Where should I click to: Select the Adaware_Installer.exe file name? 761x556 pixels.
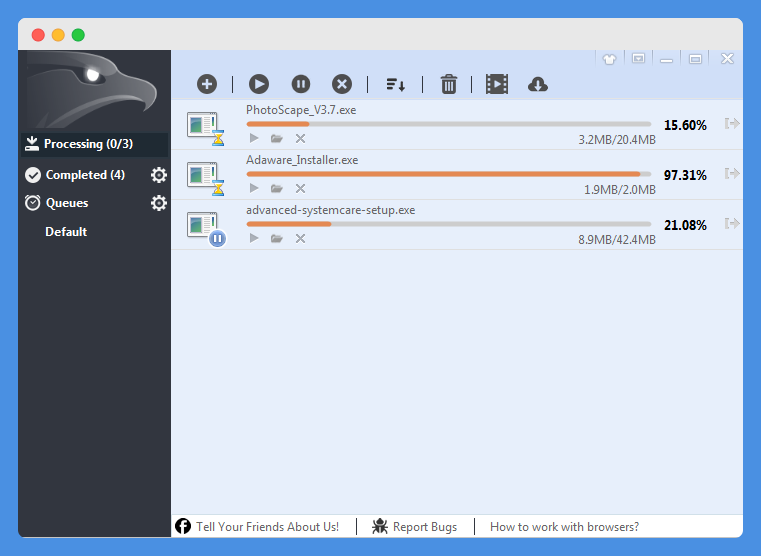click(302, 160)
